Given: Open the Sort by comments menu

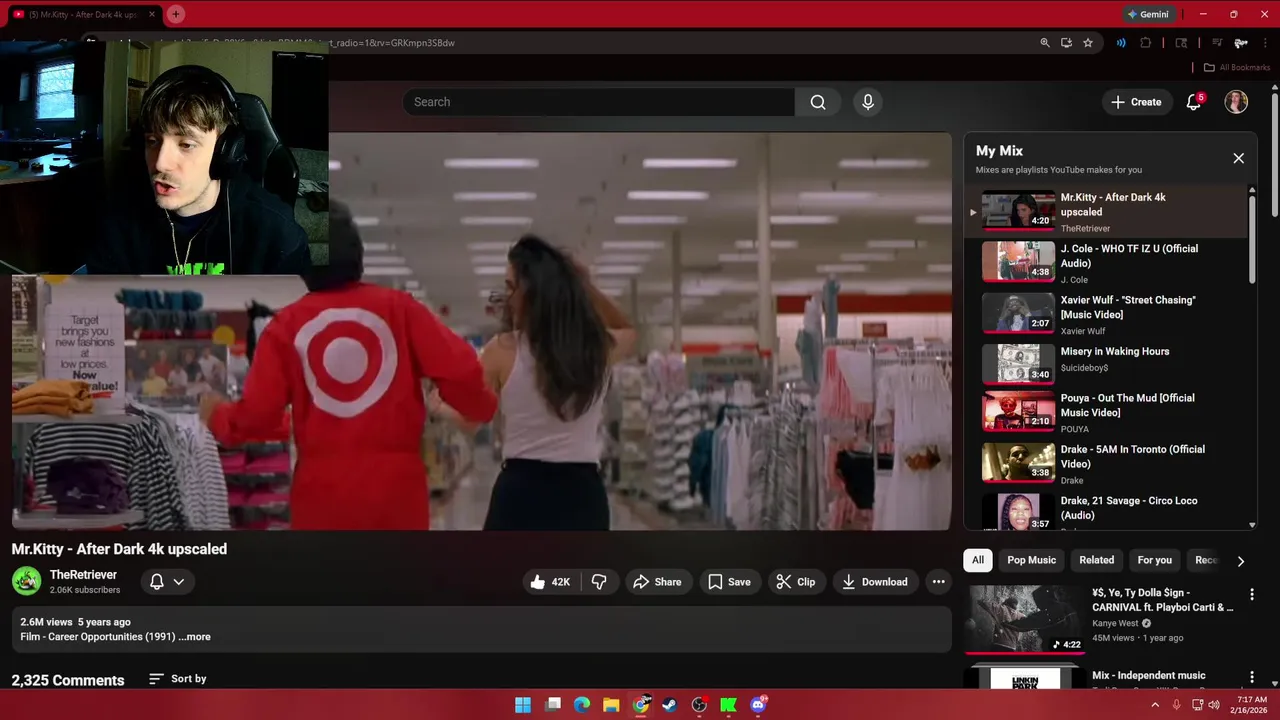Looking at the screenshot, I should click(x=178, y=679).
